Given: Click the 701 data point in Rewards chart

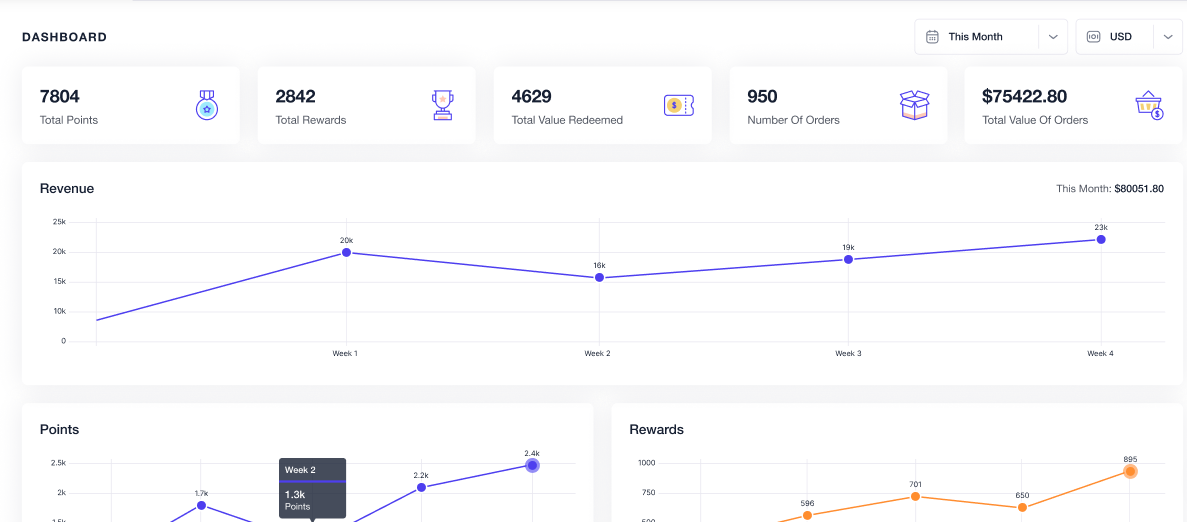Looking at the screenshot, I should (915, 496).
